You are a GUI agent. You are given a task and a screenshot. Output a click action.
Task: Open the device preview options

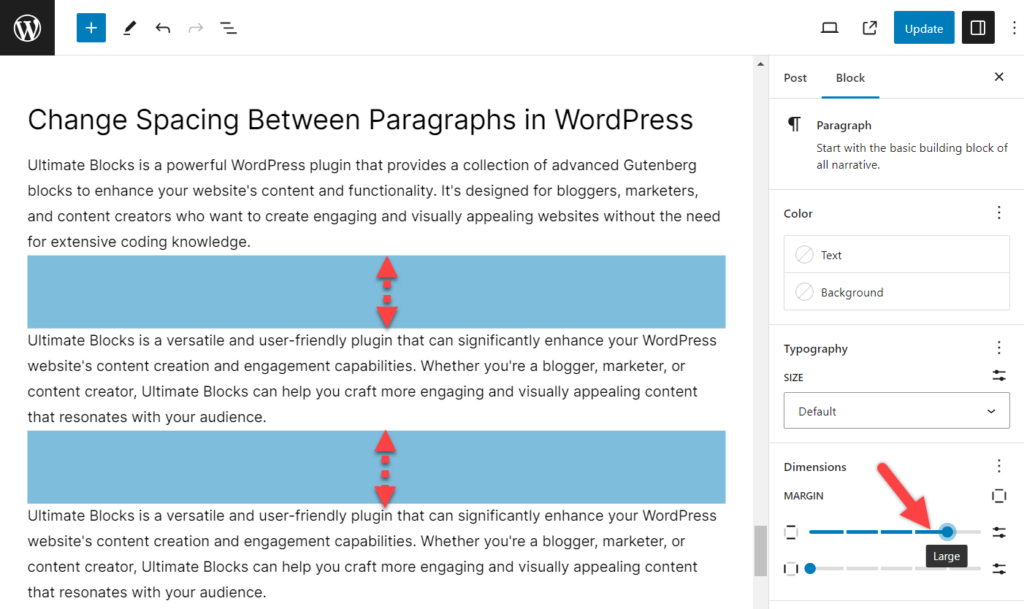point(829,27)
